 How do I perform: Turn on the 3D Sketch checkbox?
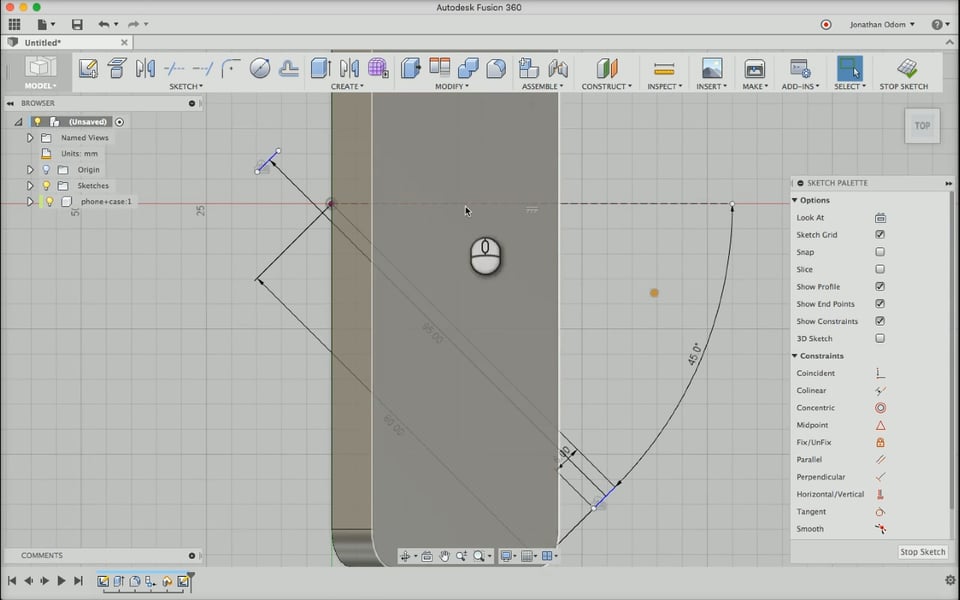[880, 339]
